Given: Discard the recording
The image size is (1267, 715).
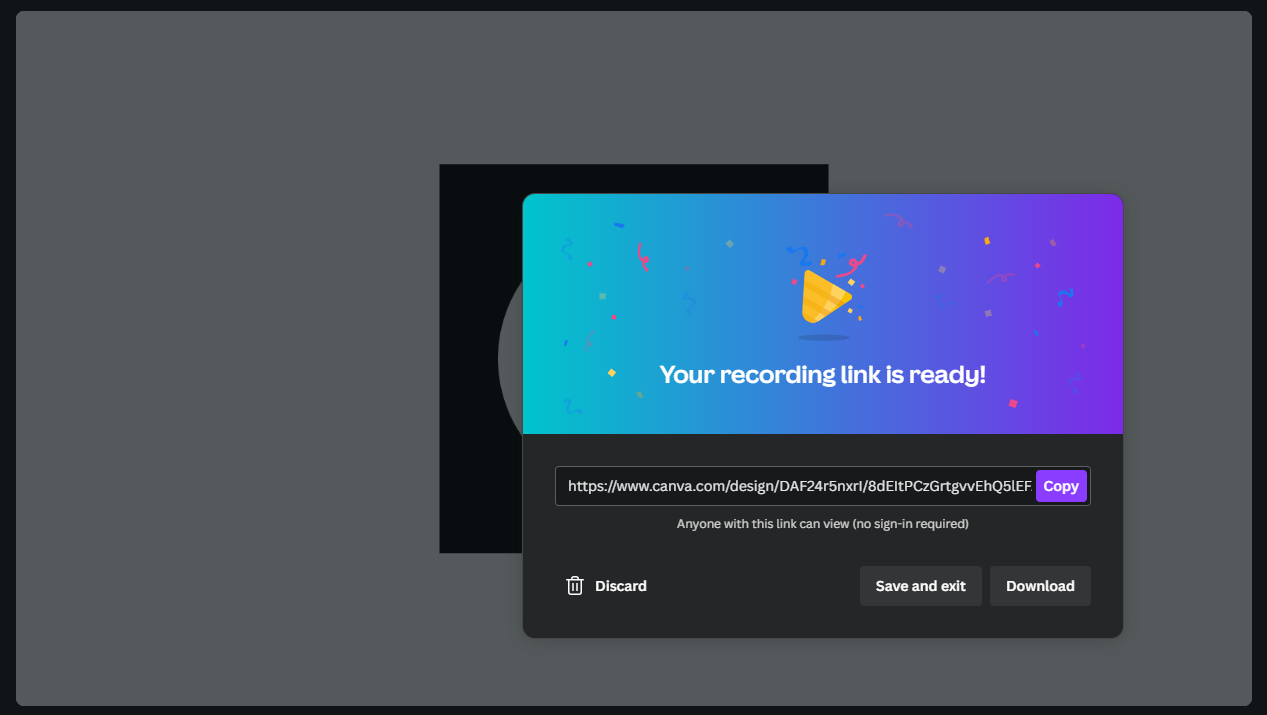Looking at the screenshot, I should pos(606,586).
